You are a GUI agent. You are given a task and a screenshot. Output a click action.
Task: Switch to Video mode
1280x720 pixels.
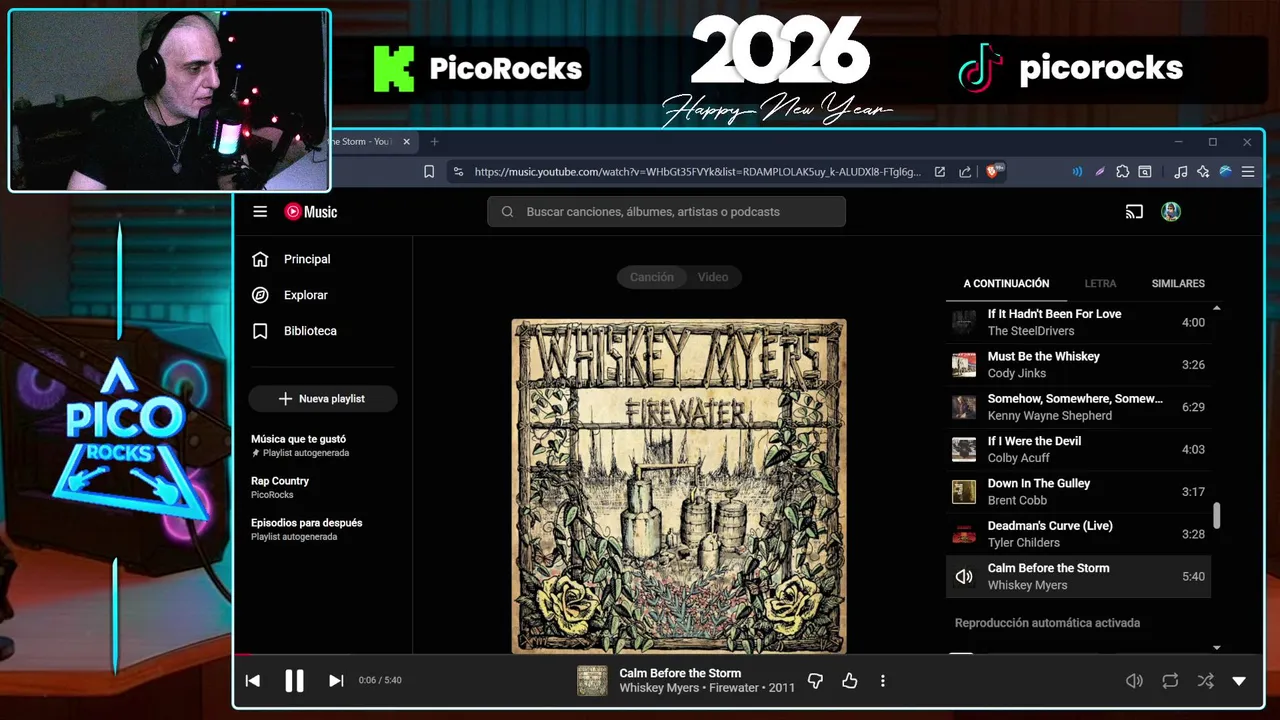pyautogui.click(x=713, y=277)
